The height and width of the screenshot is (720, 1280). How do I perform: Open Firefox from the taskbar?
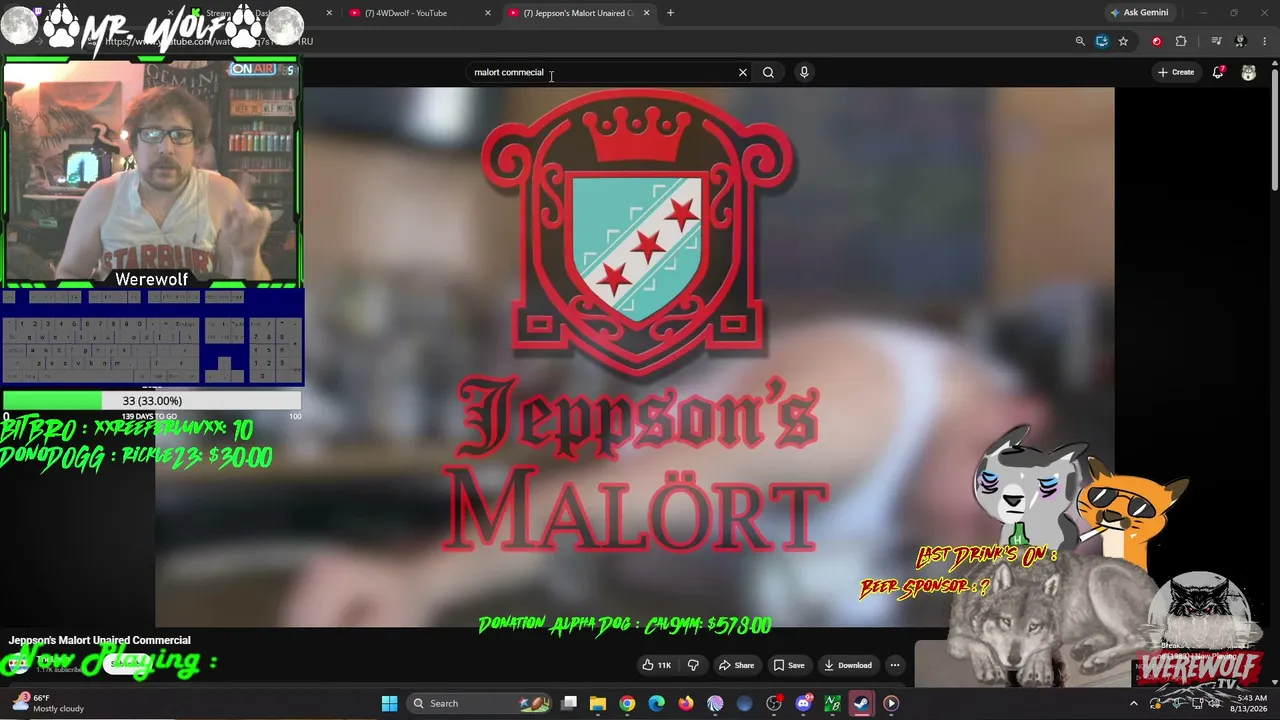pos(686,703)
